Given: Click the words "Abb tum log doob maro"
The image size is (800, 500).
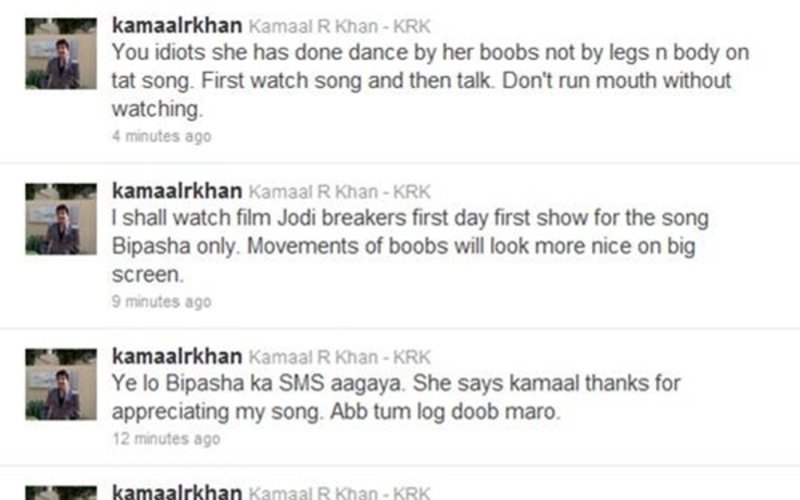Looking at the screenshot, I should 445,411.
